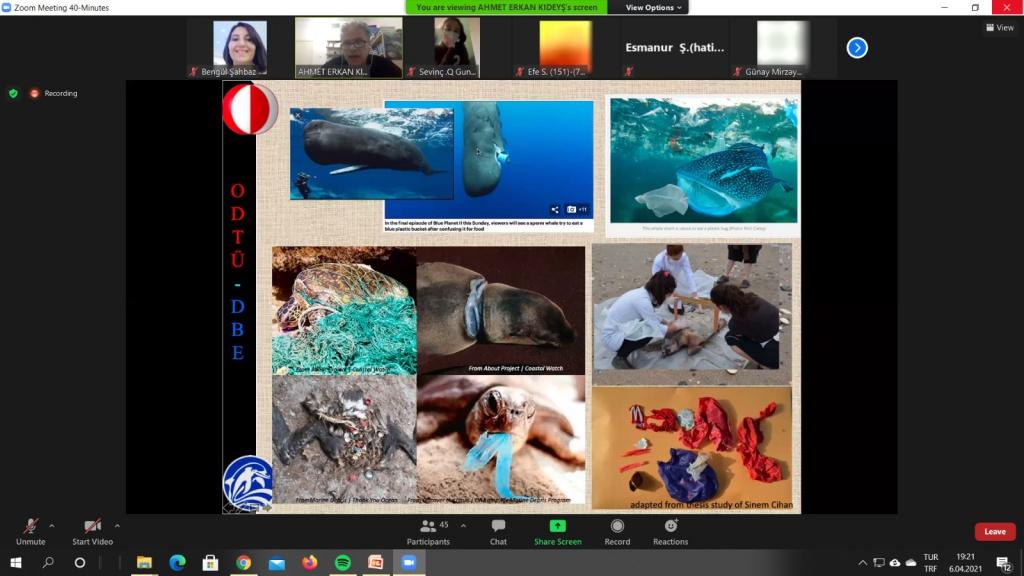Click share icon on whale image

click(x=554, y=210)
